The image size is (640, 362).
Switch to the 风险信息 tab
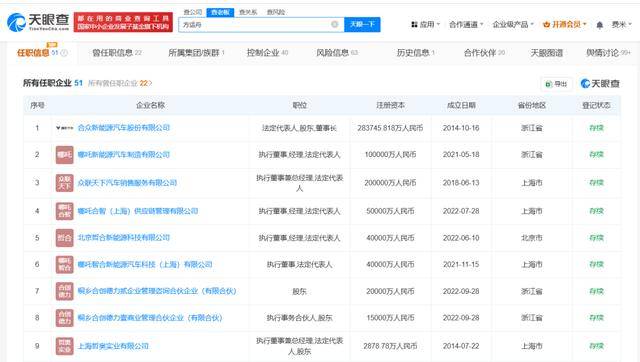(337, 53)
